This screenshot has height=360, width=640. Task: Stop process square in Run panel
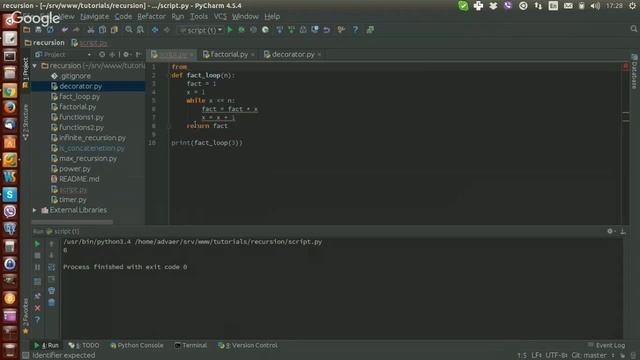tap(37, 256)
